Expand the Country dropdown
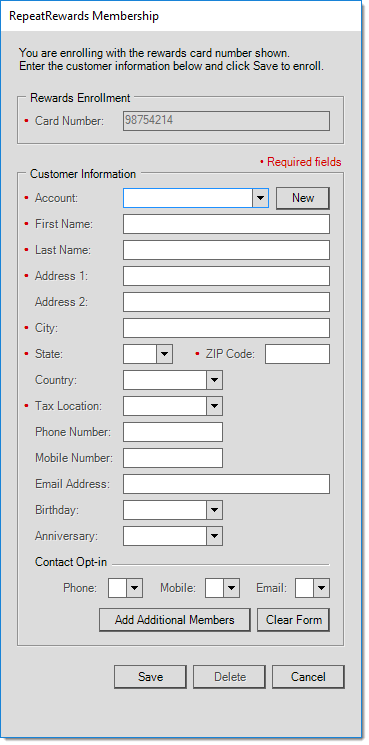The image size is (369, 745). [214, 380]
